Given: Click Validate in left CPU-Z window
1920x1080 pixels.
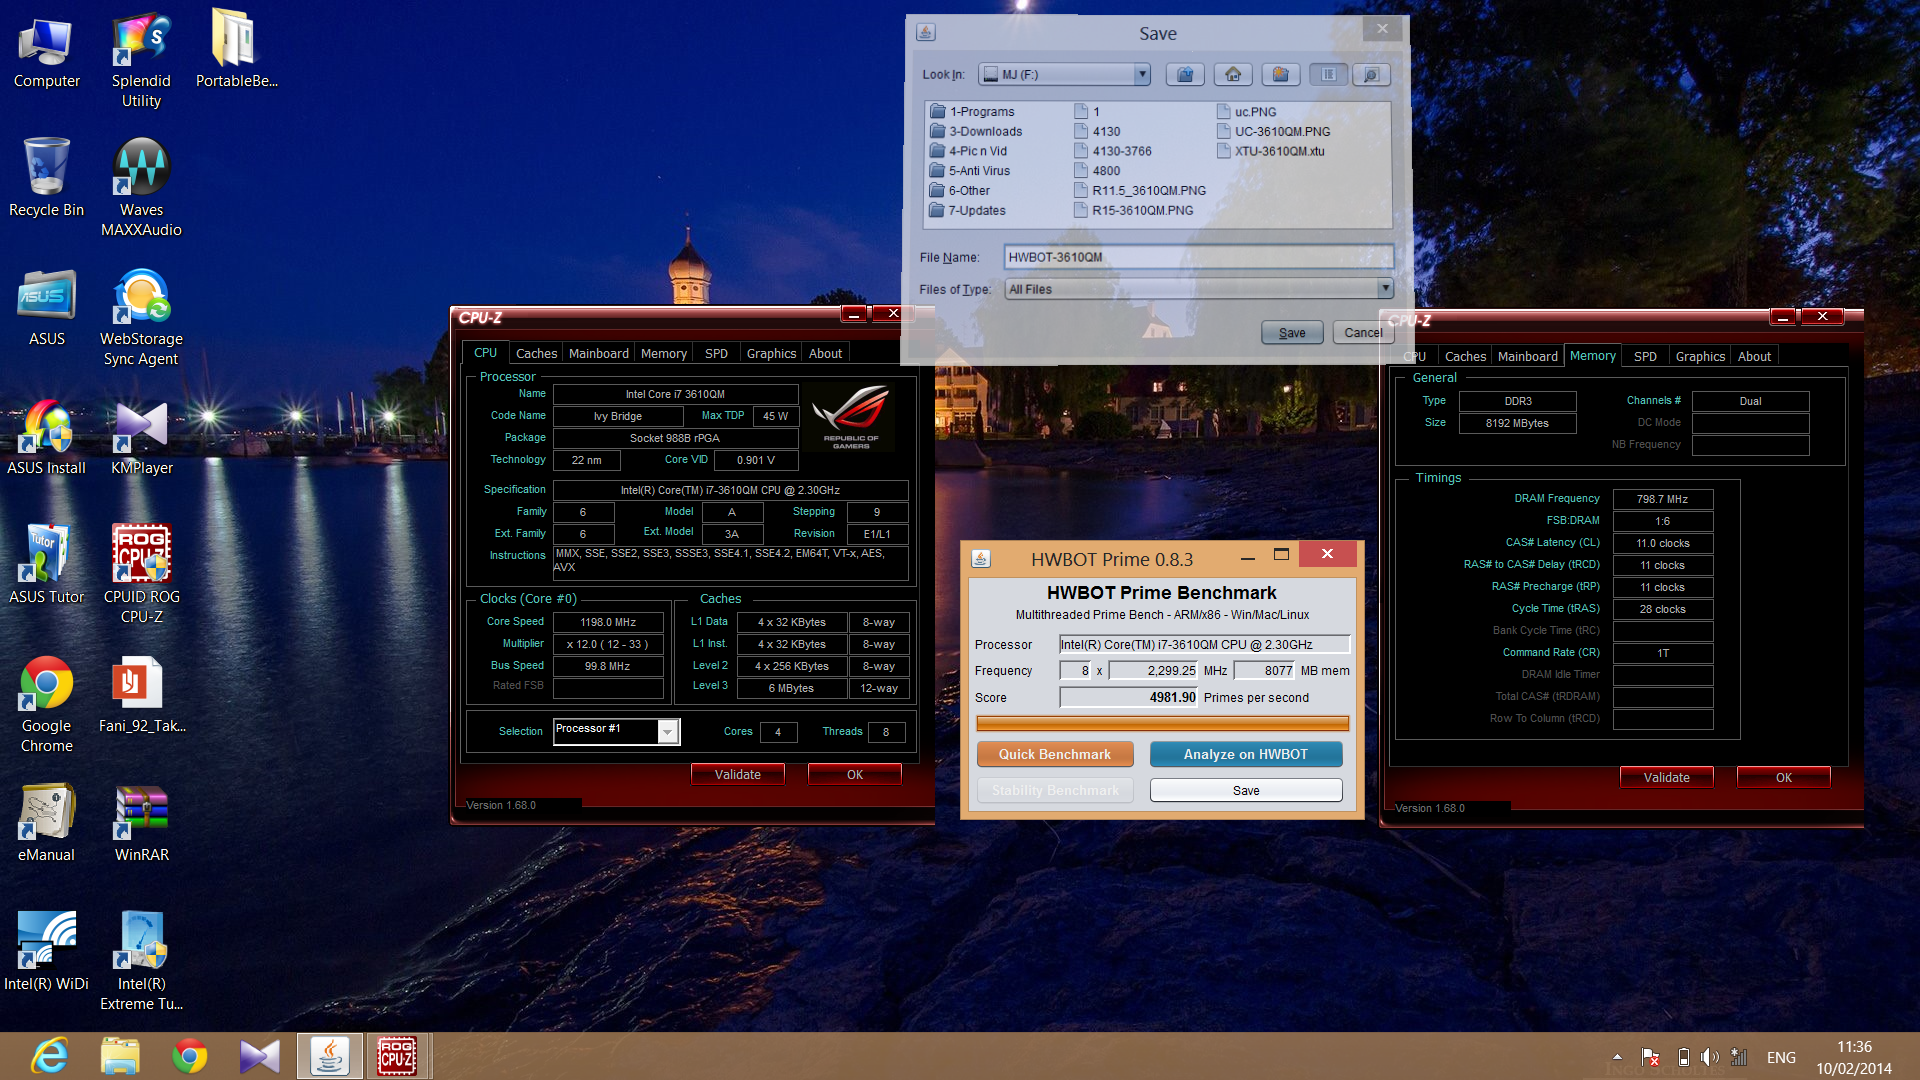Looking at the screenshot, I should point(737,775).
